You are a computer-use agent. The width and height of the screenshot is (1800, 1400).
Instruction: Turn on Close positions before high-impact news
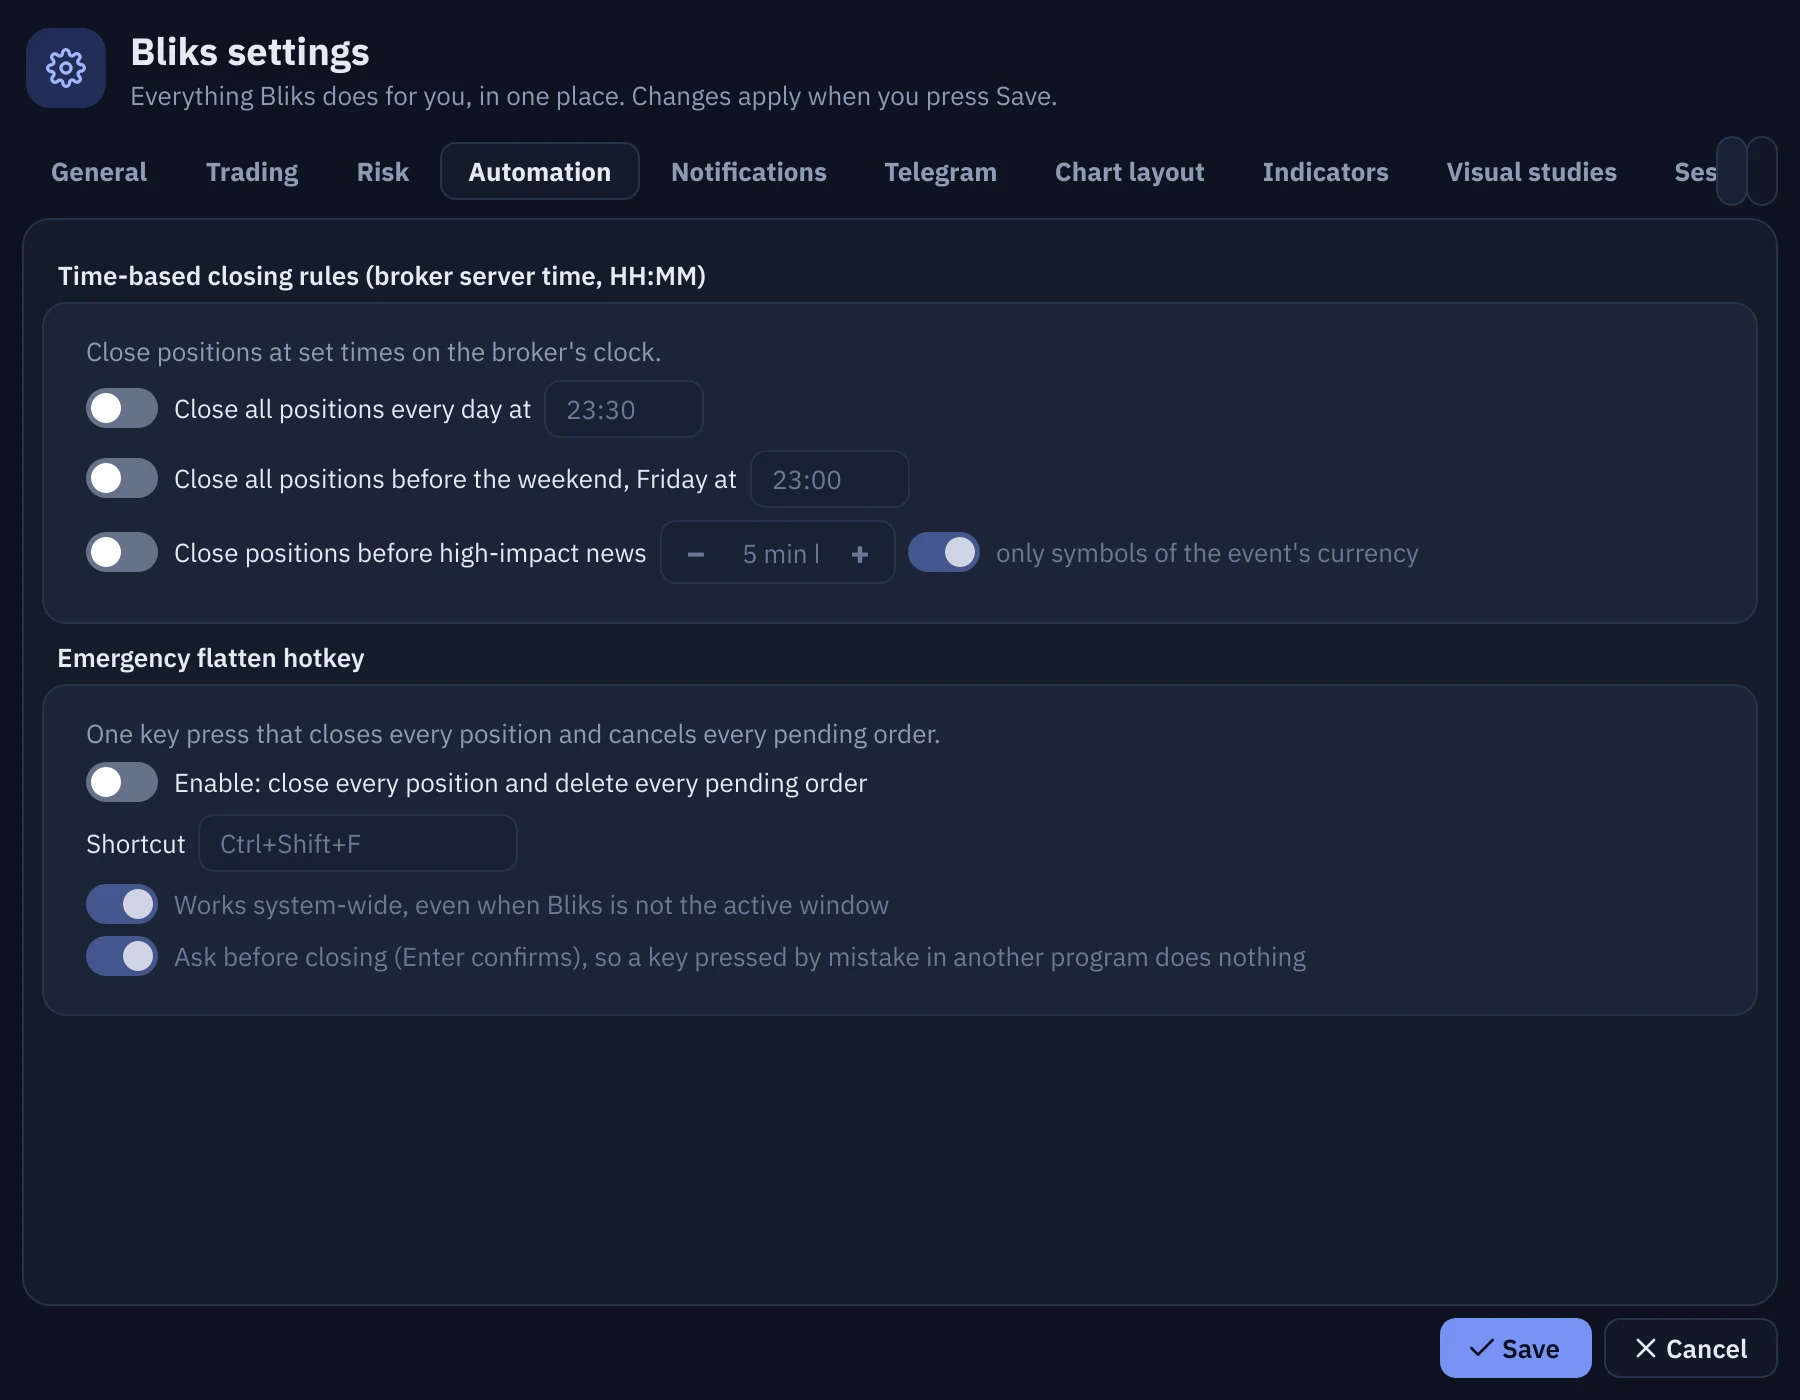[x=122, y=552]
